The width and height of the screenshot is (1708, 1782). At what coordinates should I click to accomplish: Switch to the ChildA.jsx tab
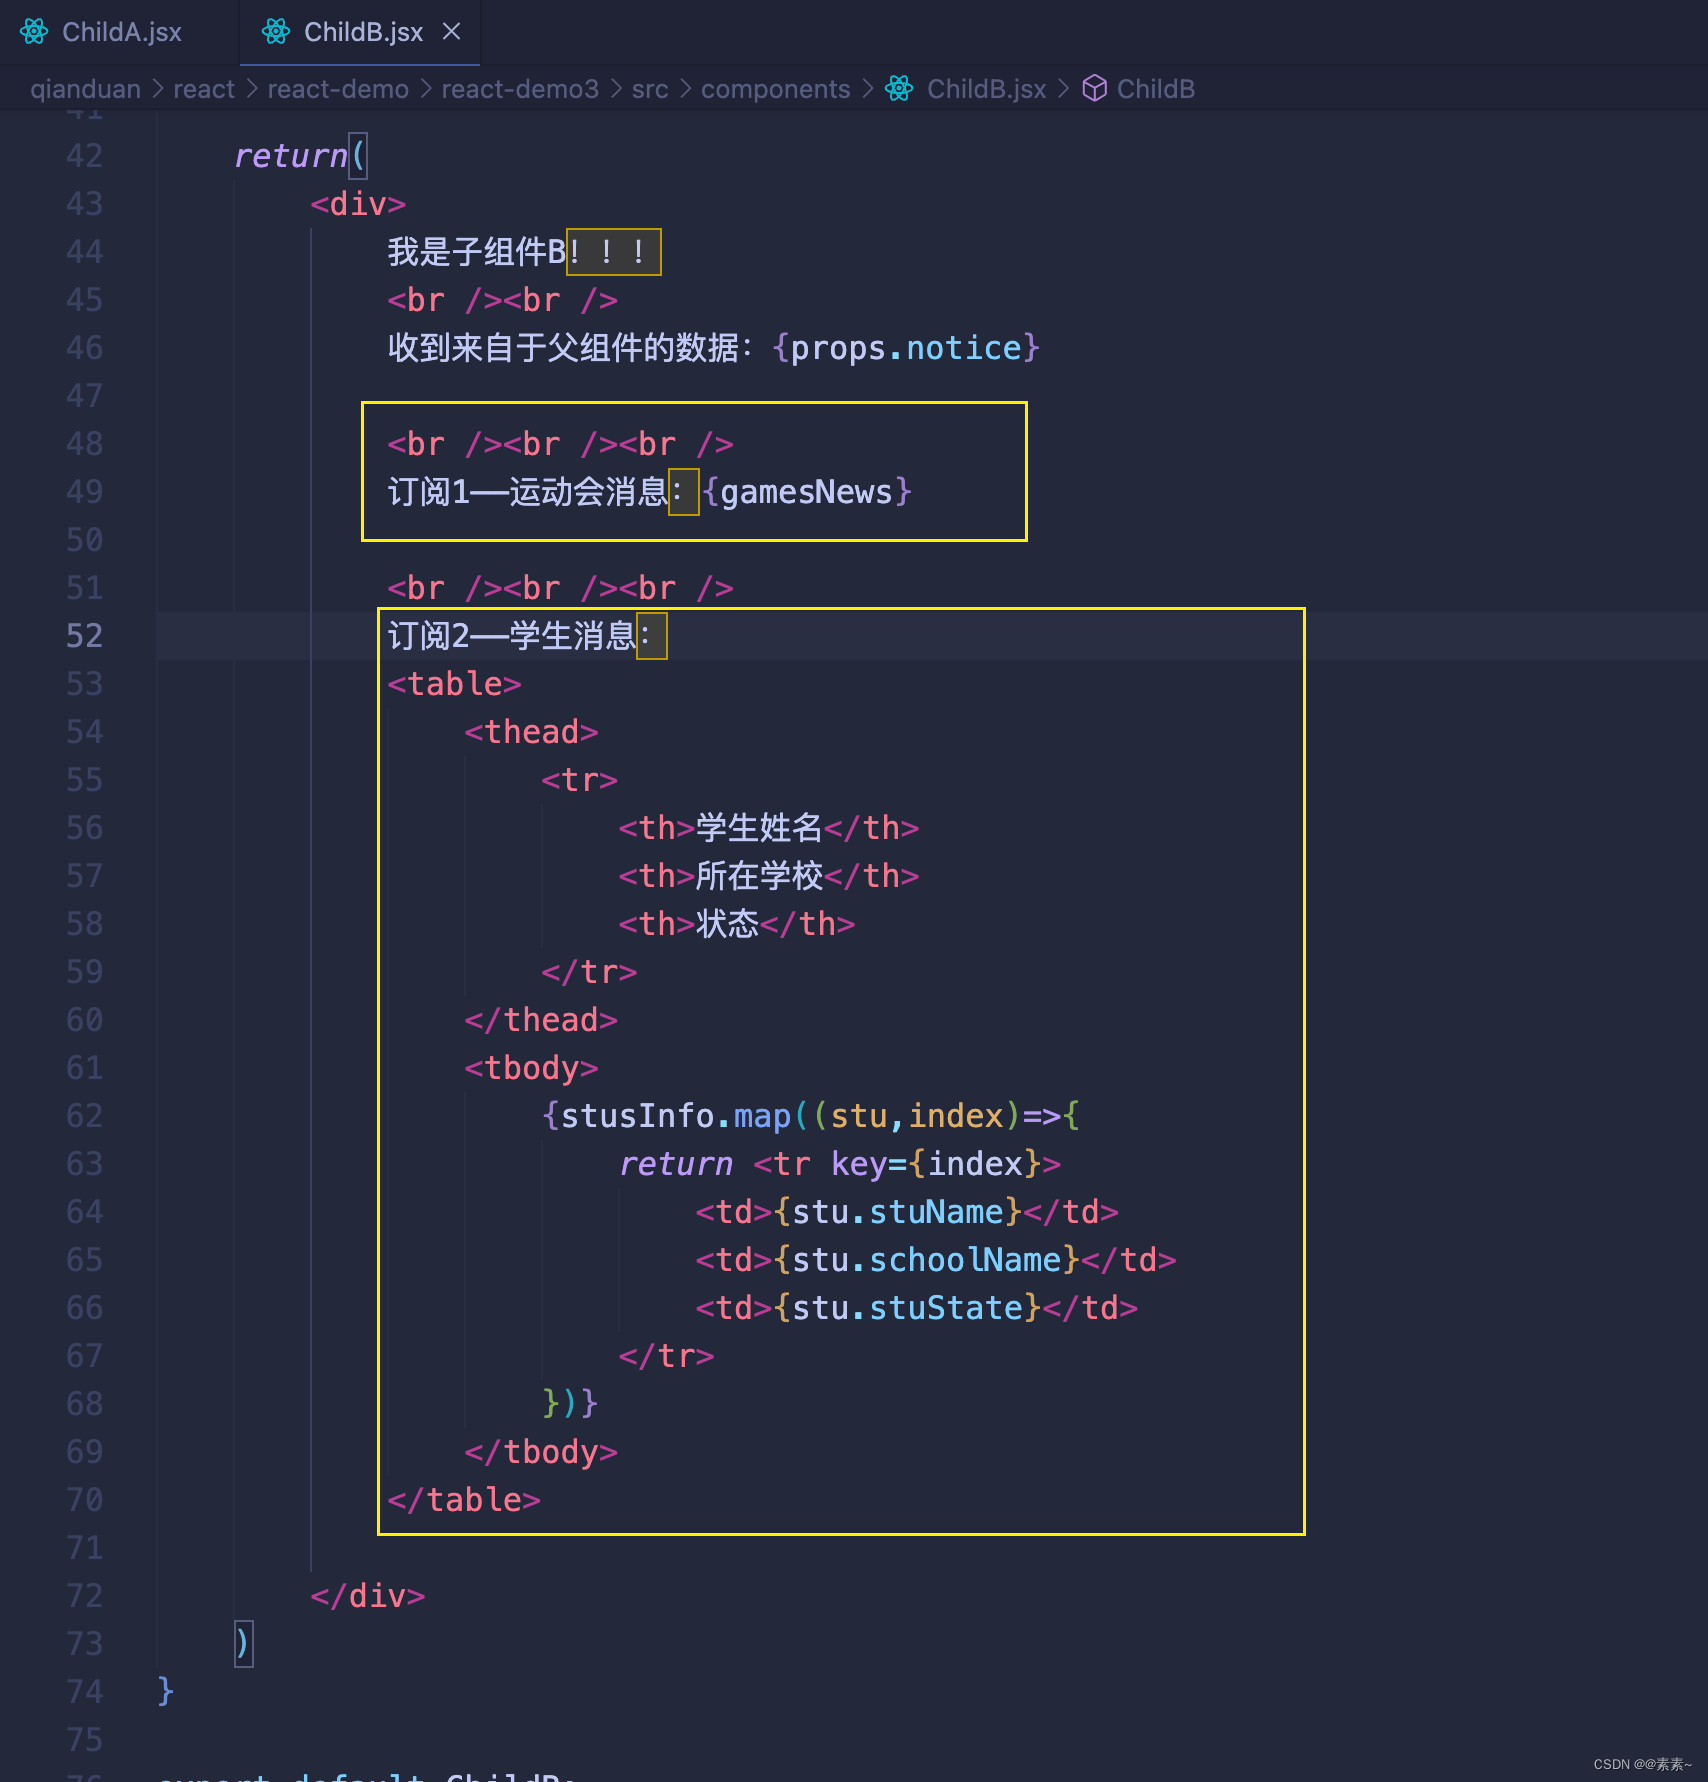pyautogui.click(x=122, y=31)
